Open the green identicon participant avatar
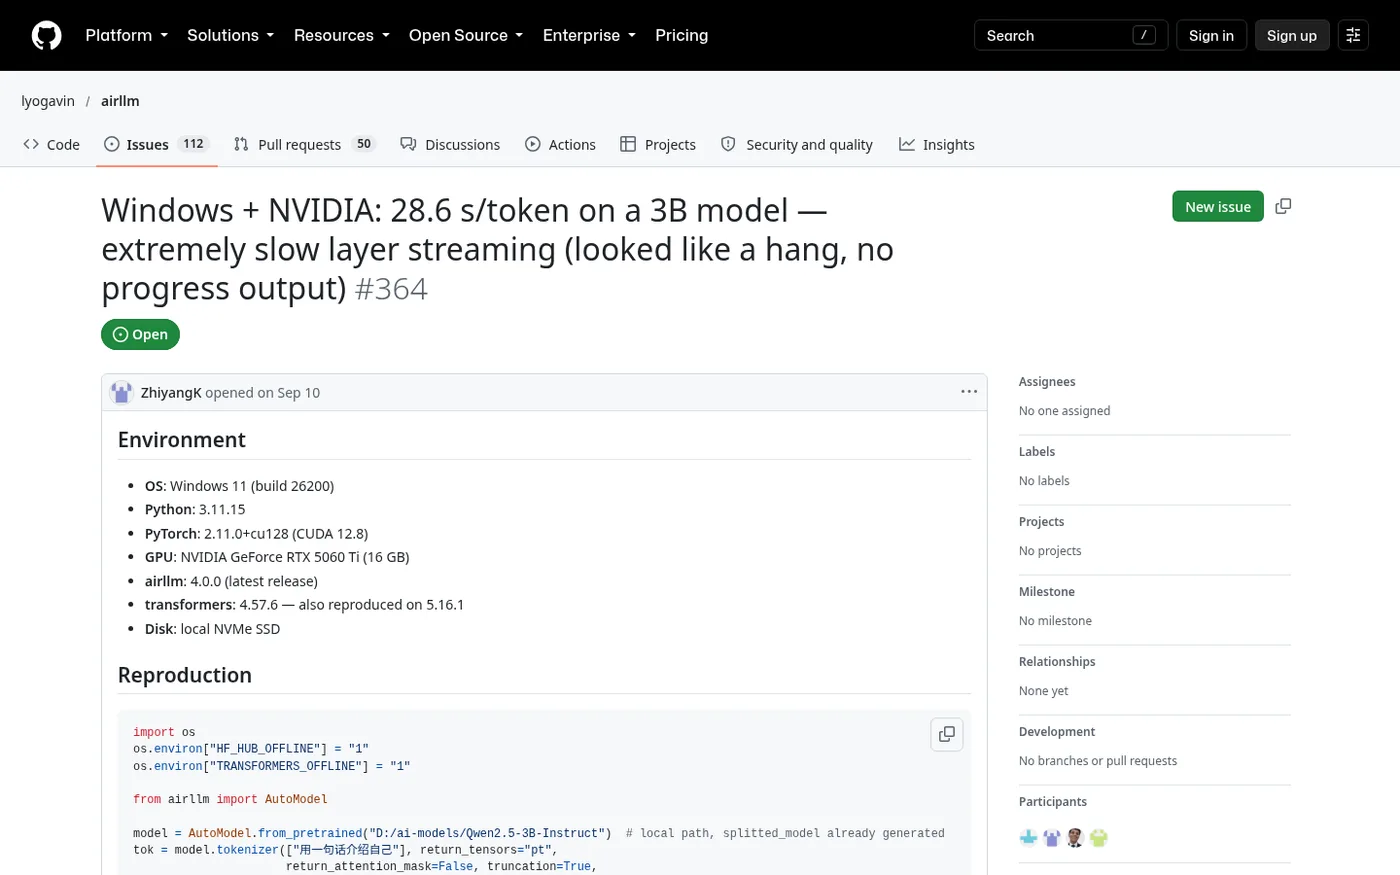 tap(1099, 838)
